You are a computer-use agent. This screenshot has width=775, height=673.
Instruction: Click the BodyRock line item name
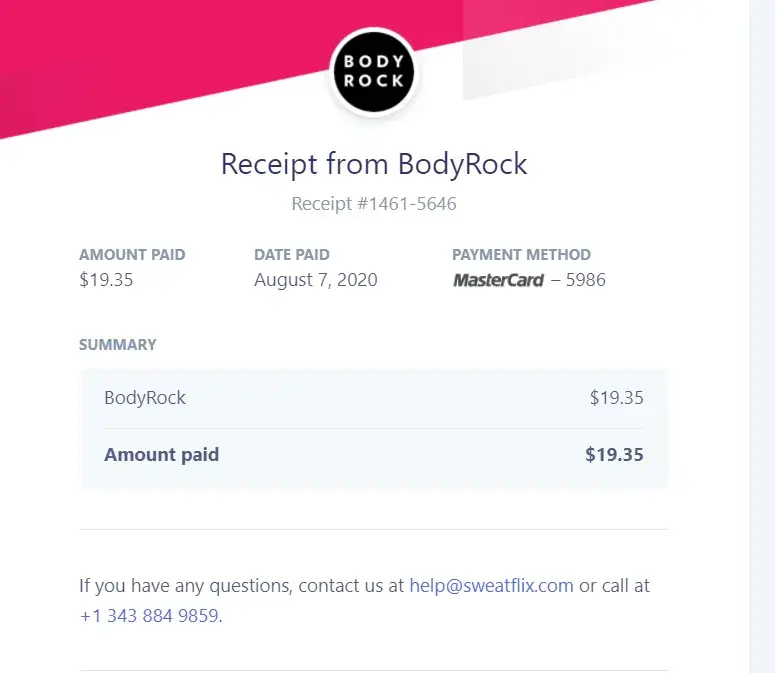click(x=145, y=398)
